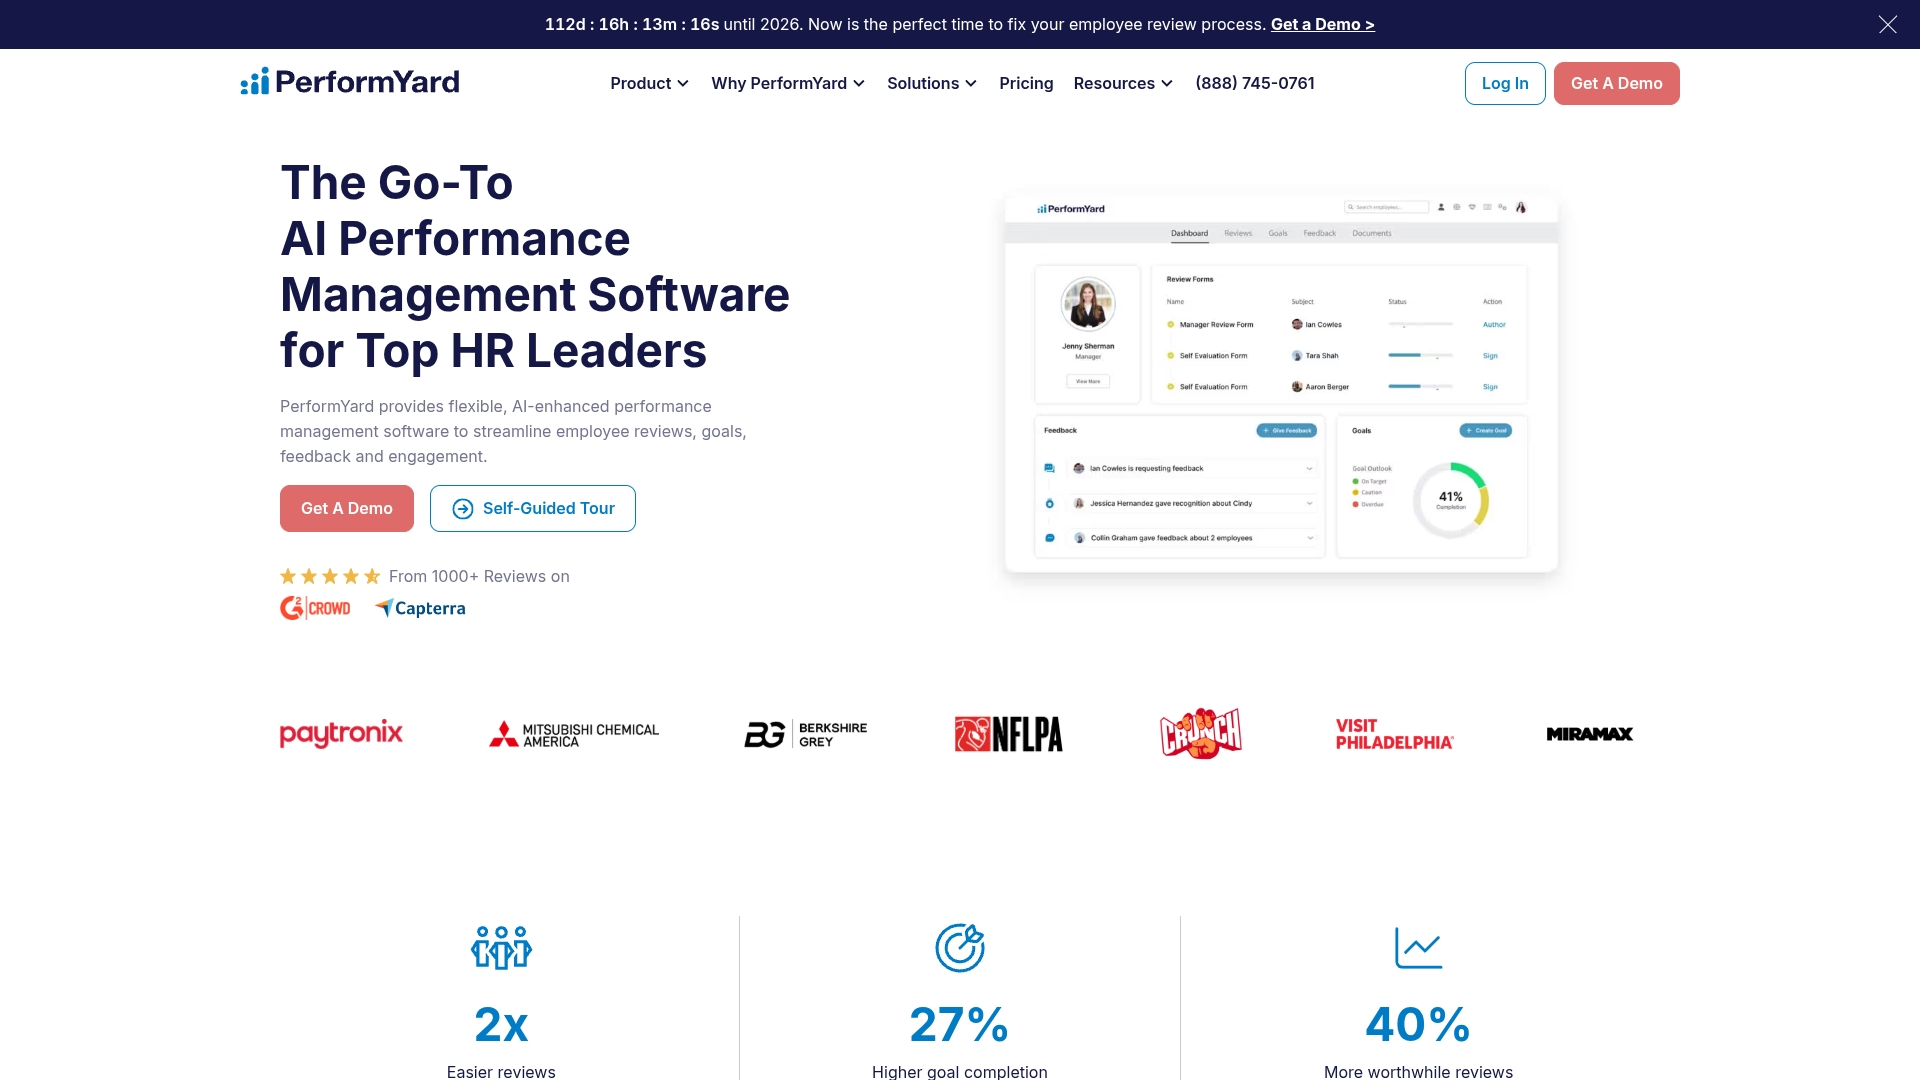The width and height of the screenshot is (1920, 1080).
Task: Click the five-star rating icons
Action: point(330,576)
